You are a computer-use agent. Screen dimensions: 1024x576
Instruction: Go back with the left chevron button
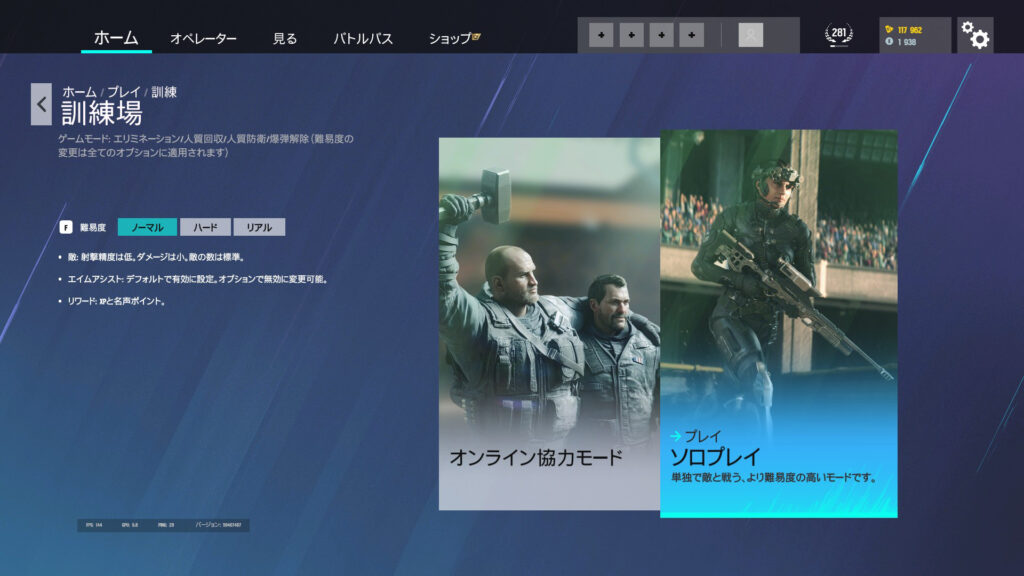[x=41, y=104]
